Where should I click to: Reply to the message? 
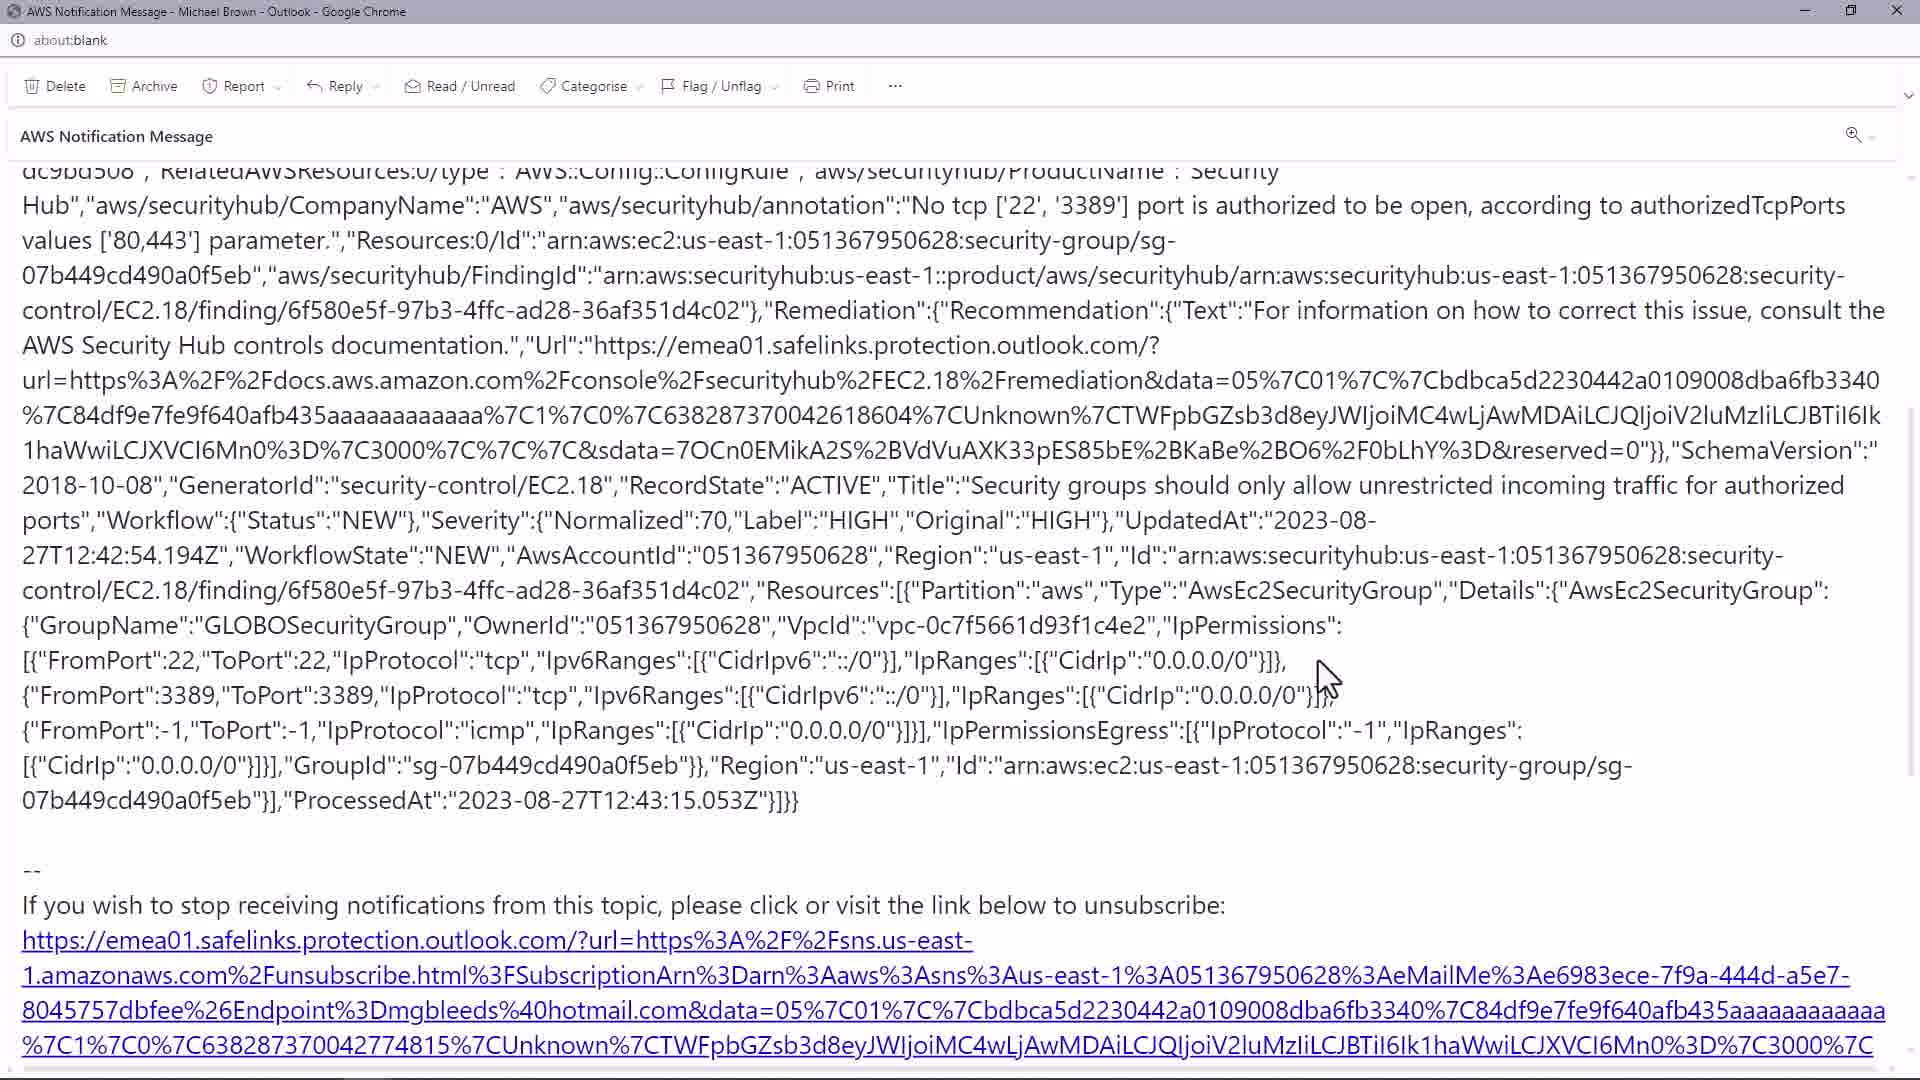(335, 86)
